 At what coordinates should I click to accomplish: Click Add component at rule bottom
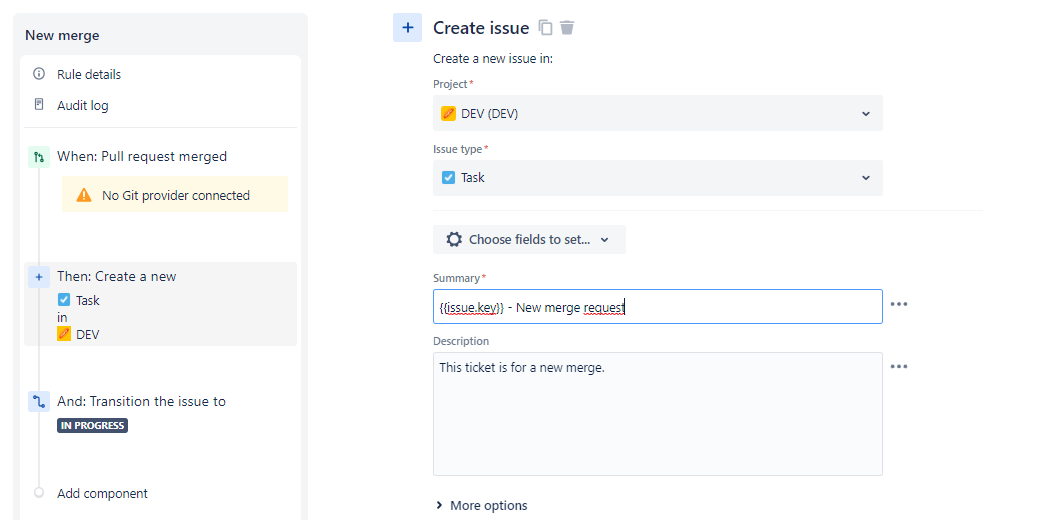tap(102, 493)
